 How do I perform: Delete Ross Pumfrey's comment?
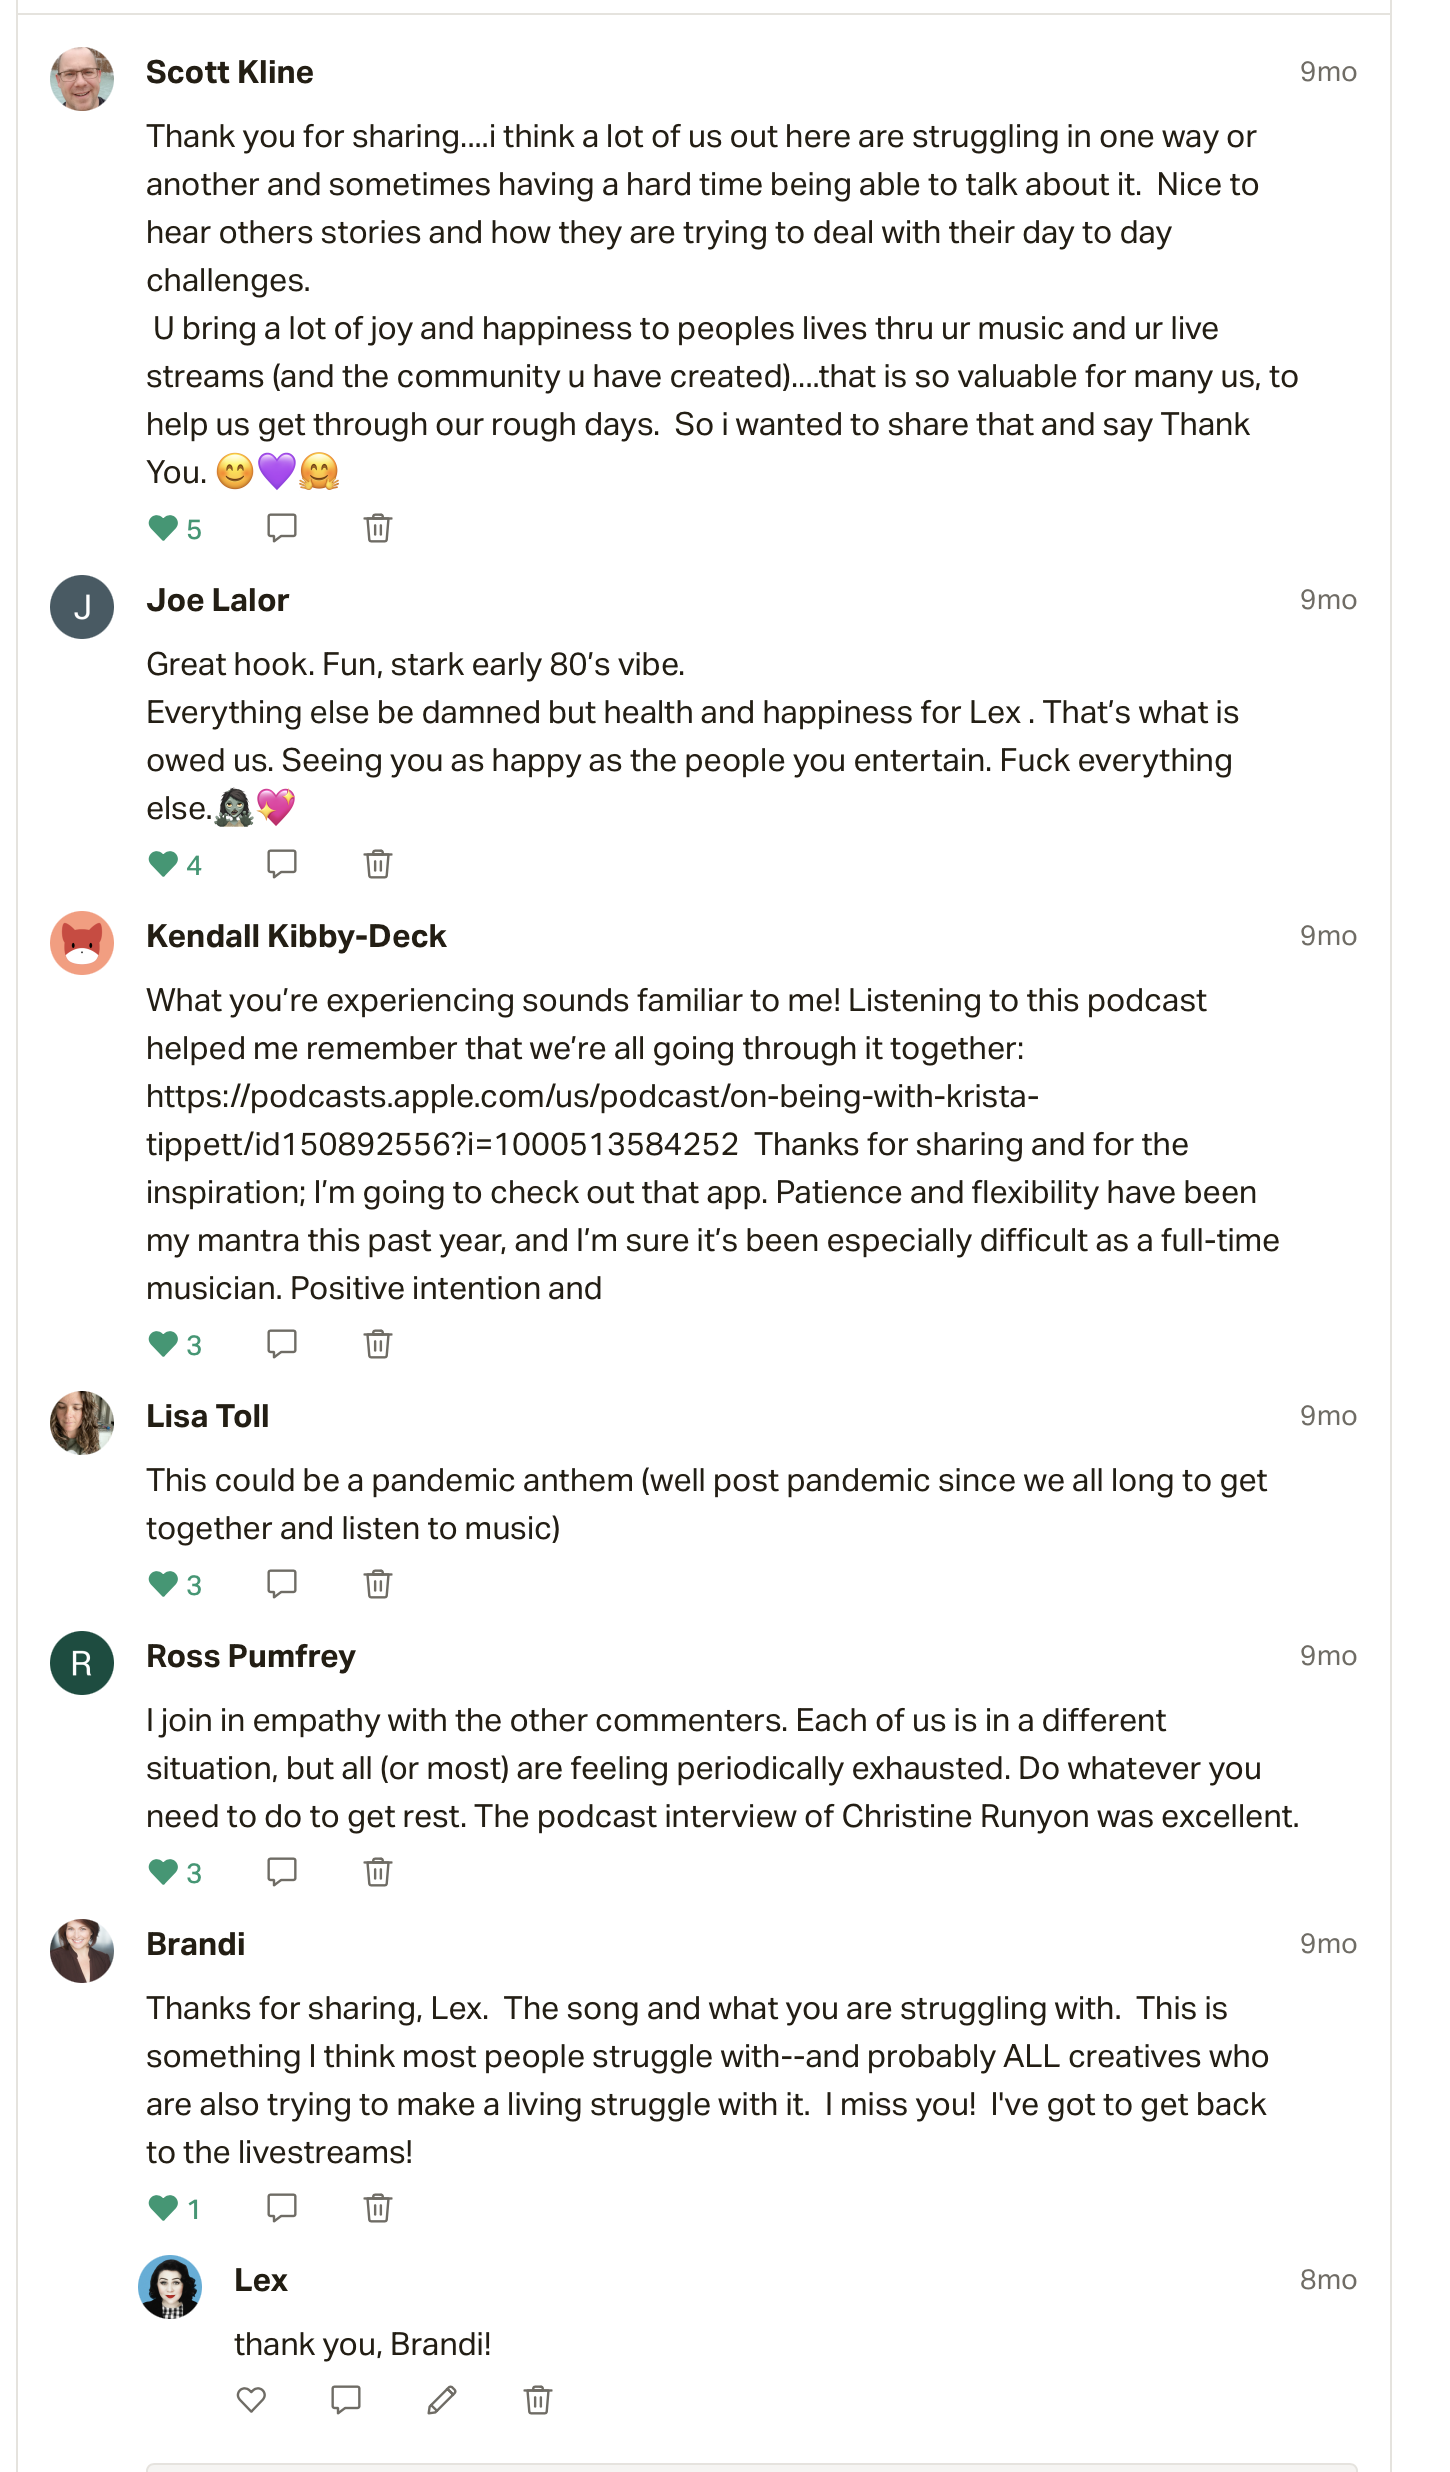click(378, 1872)
